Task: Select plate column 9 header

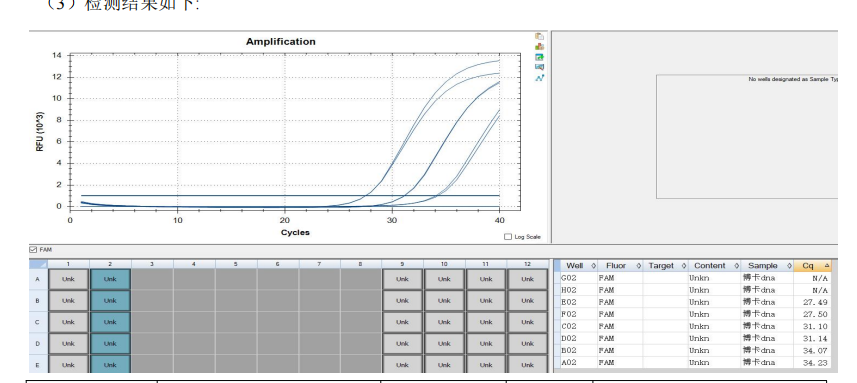Action: (x=402, y=264)
